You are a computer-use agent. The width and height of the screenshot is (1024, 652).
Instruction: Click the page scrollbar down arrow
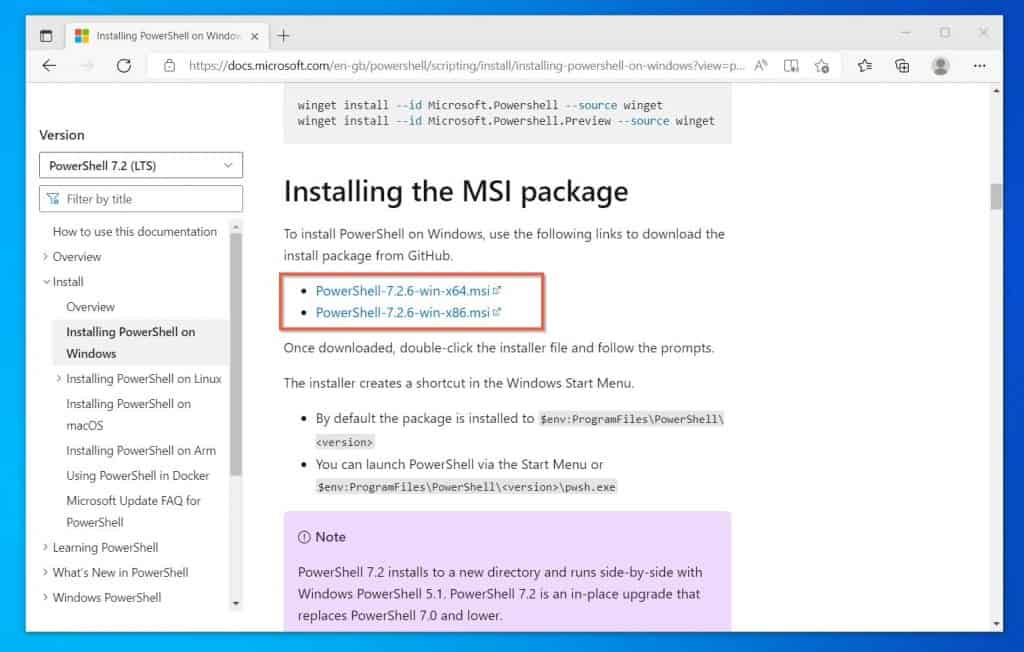coord(996,624)
